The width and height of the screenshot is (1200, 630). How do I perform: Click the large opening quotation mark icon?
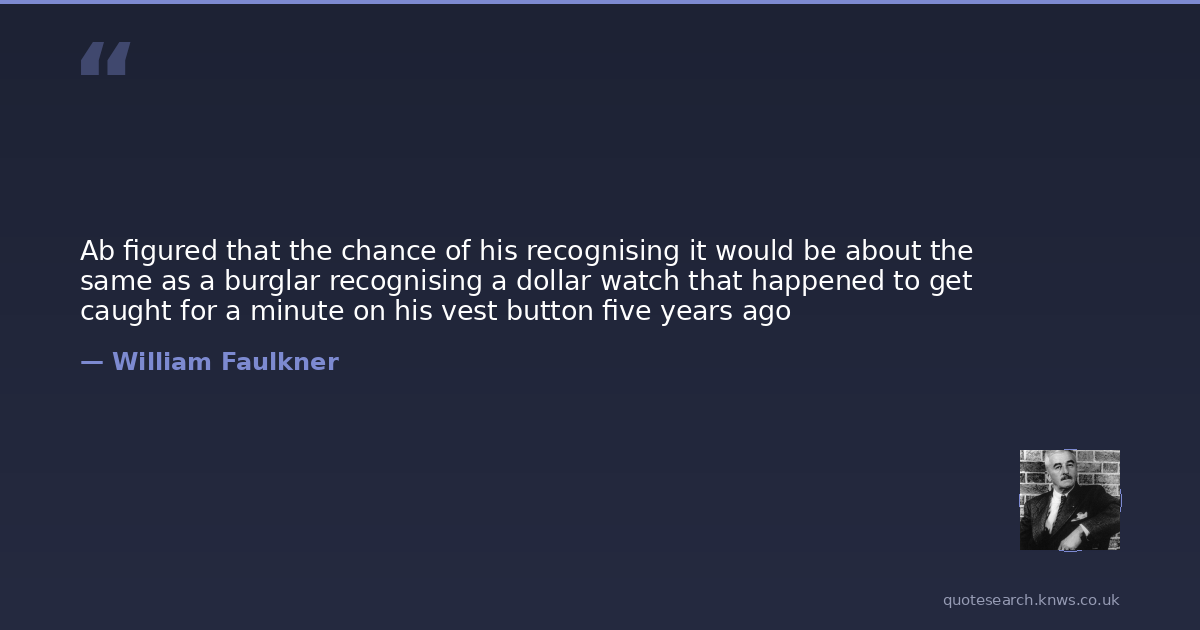click(x=105, y=59)
